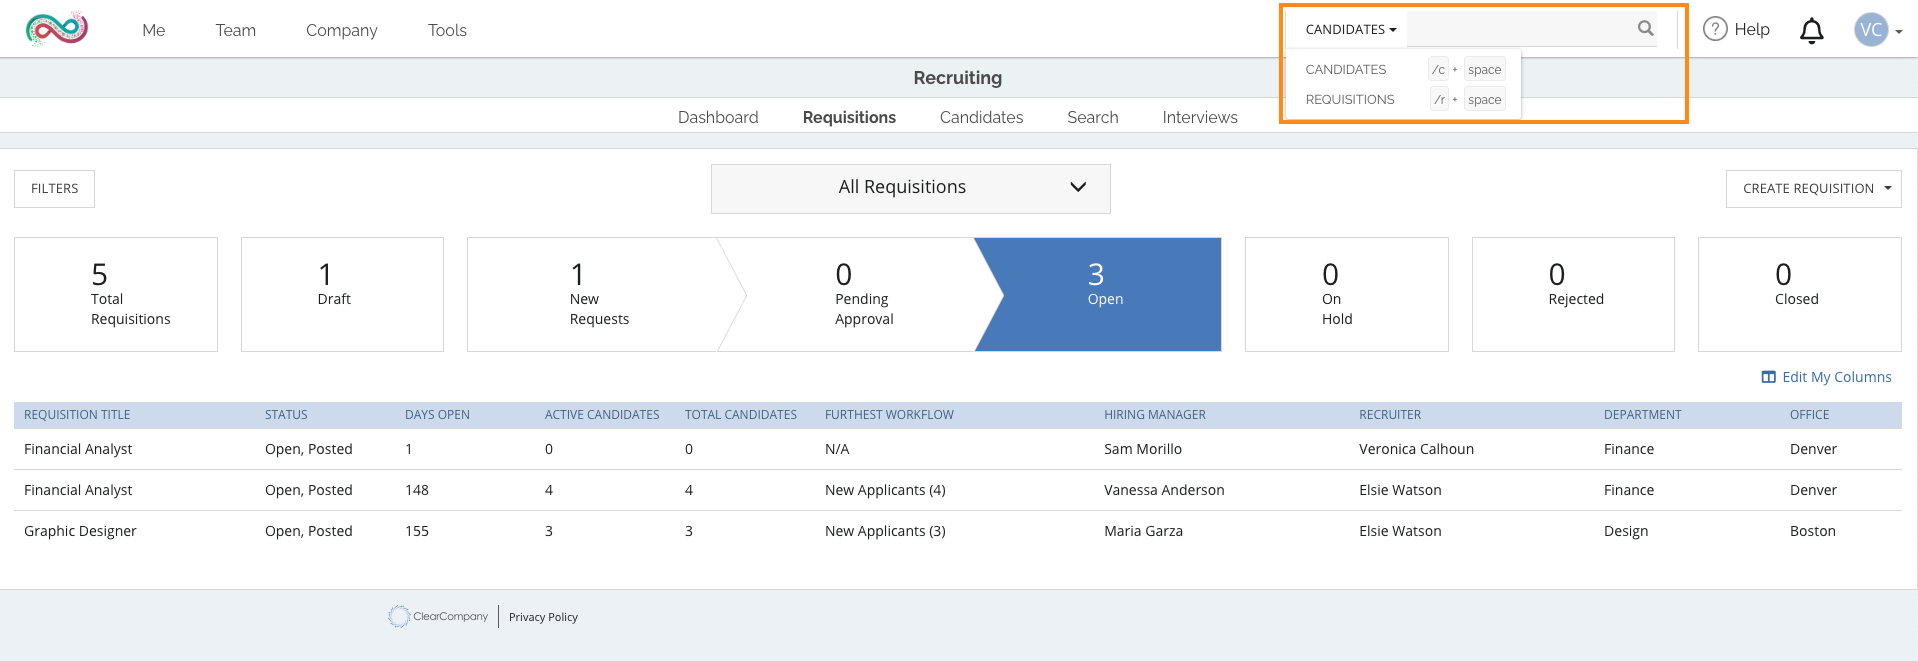This screenshot has height=661, width=1918.
Task: Click hiring manager Sam Morillo
Action: click(x=1143, y=449)
